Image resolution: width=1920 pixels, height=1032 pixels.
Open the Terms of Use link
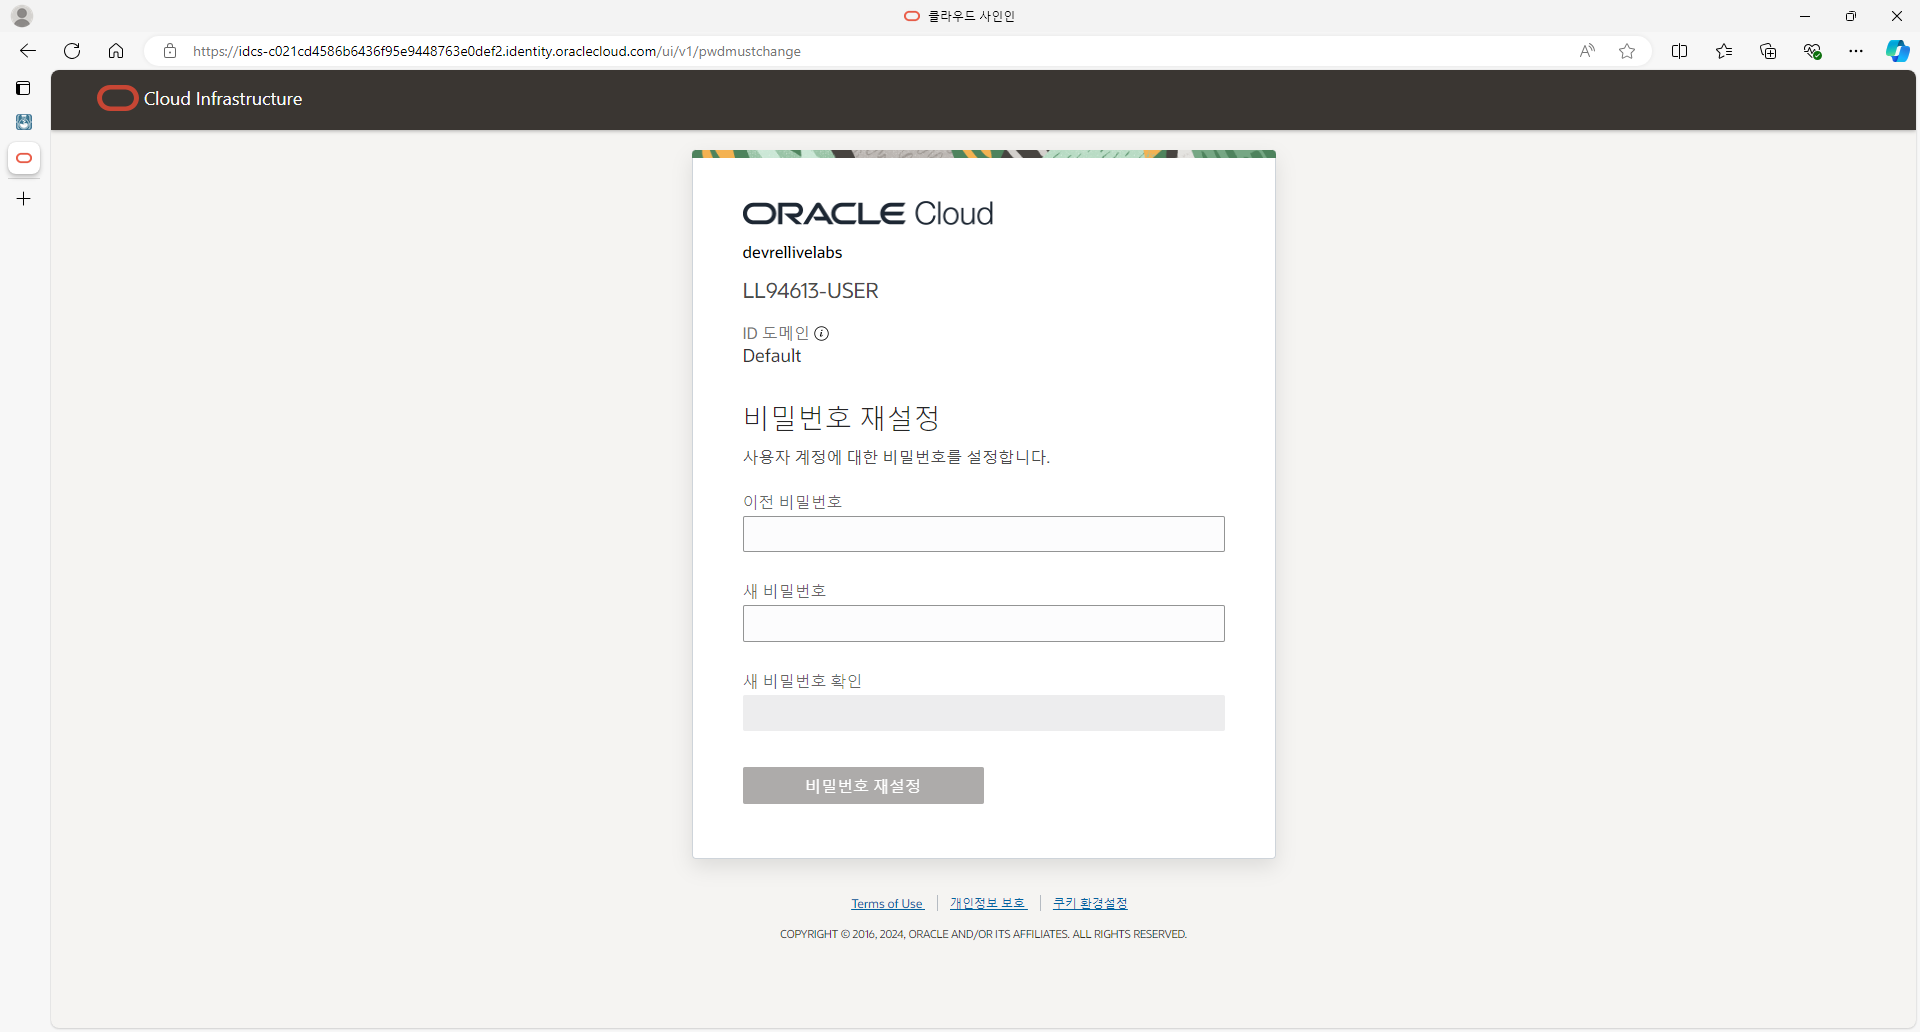[x=887, y=904]
